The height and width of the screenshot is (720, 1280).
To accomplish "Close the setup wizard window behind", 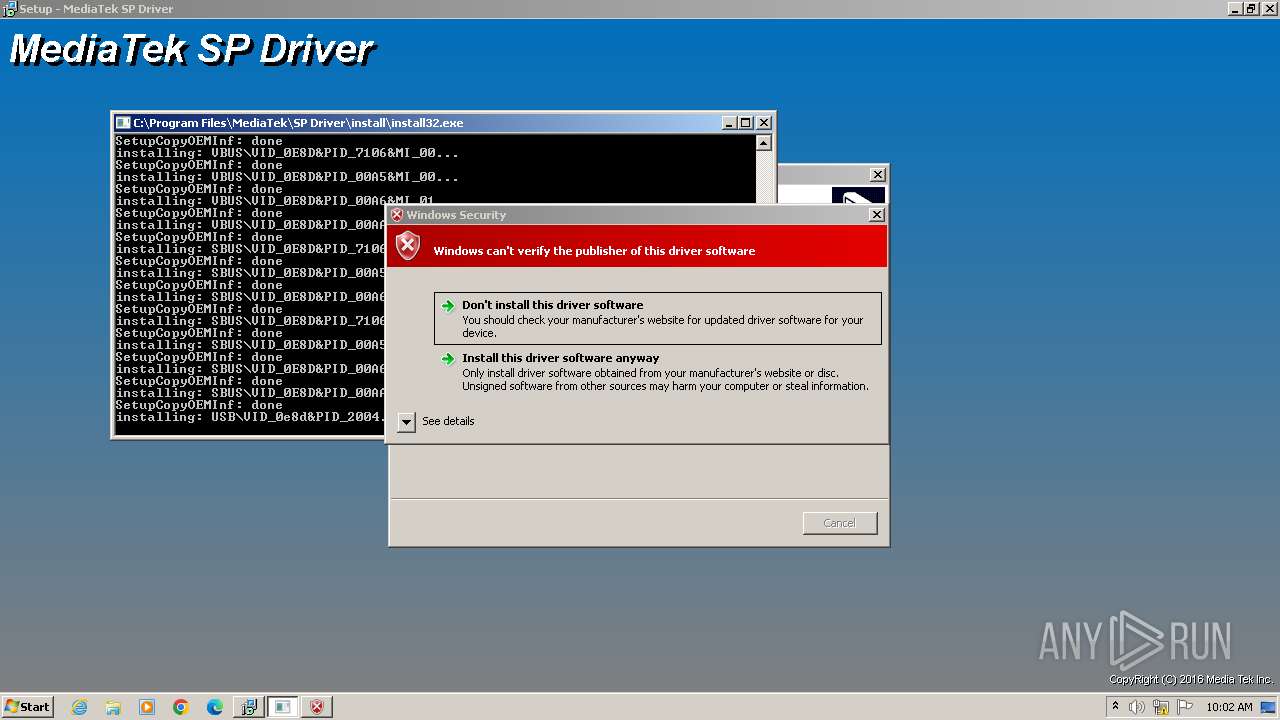I will 878,174.
